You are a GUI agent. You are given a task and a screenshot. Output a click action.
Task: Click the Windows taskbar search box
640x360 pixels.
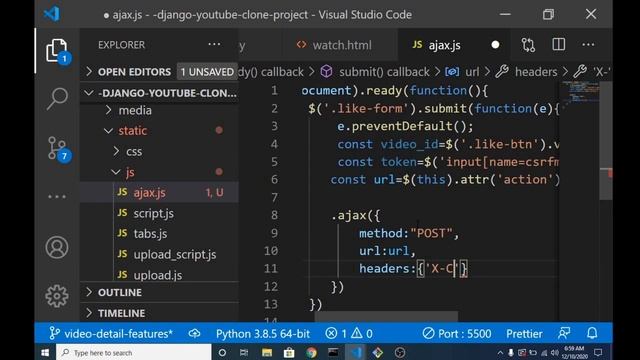(x=134, y=352)
